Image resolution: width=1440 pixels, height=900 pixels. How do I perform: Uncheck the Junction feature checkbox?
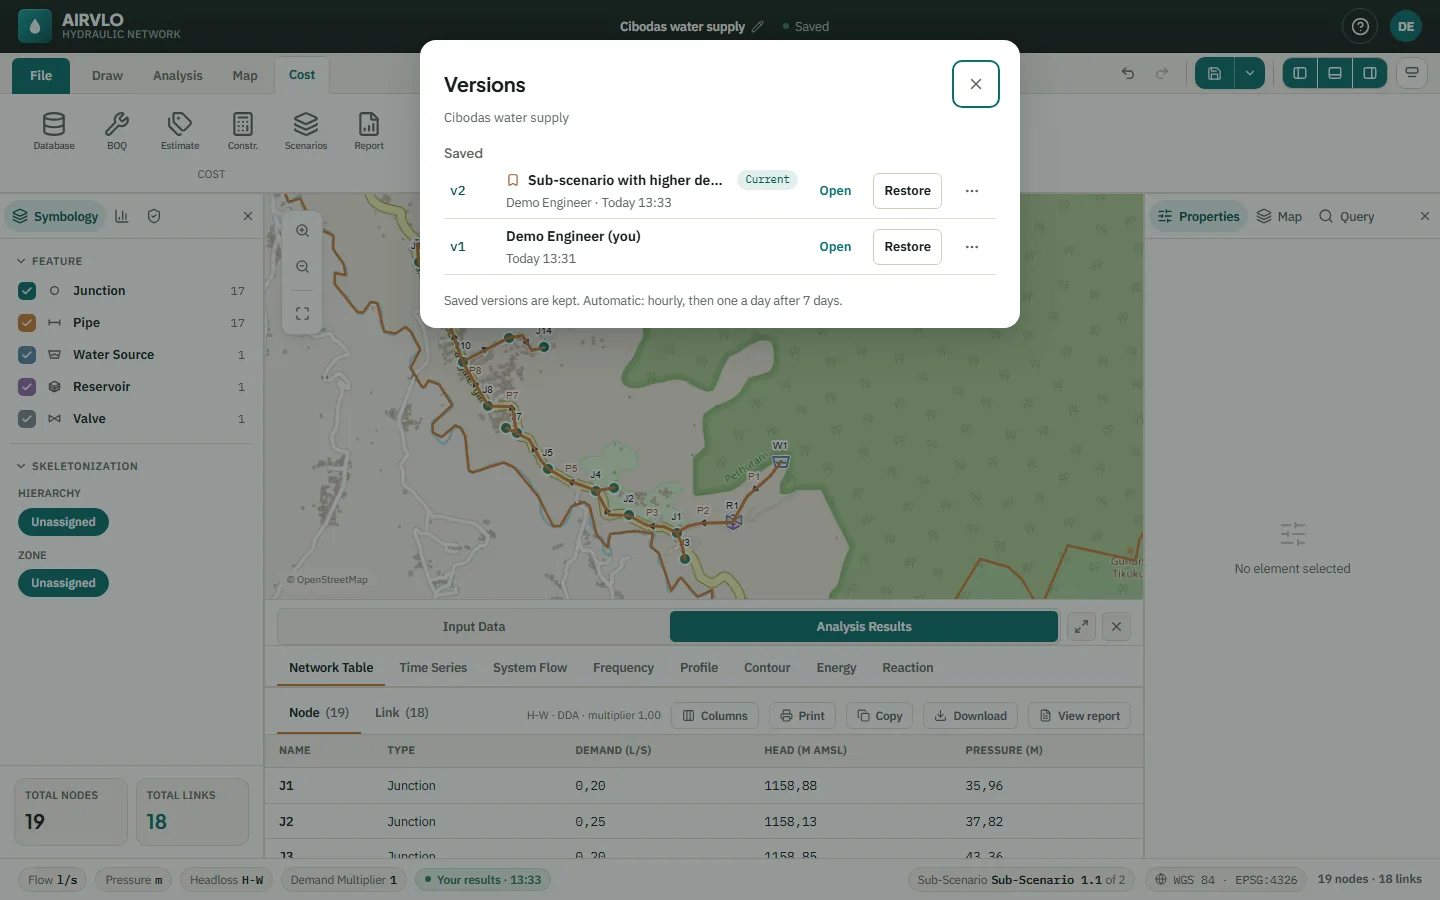[x=27, y=291]
